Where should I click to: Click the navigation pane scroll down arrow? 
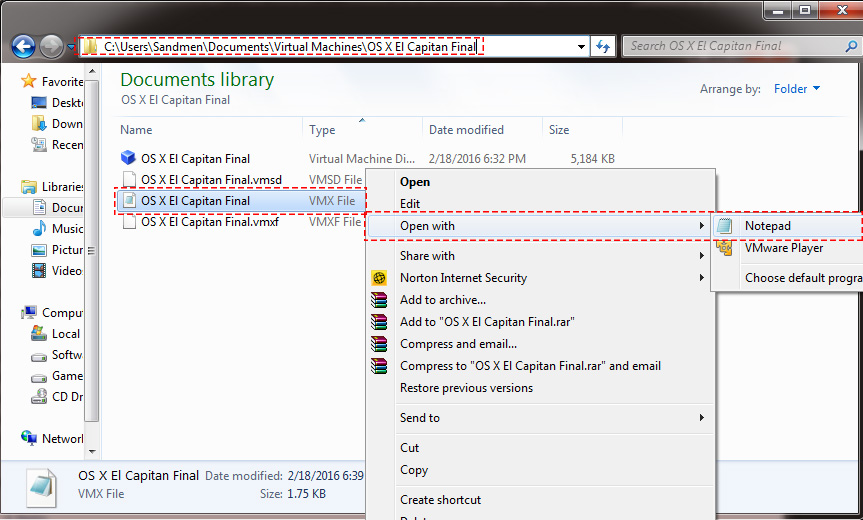pyautogui.click(x=92, y=452)
